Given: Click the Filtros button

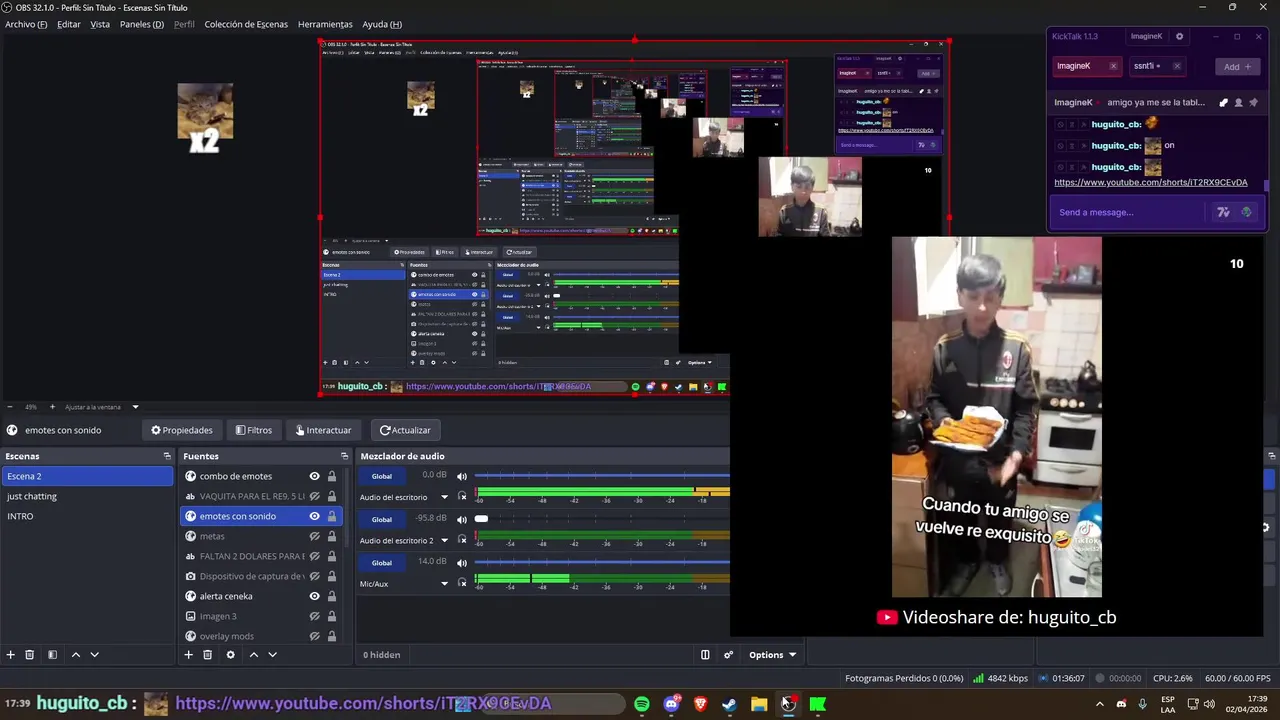Looking at the screenshot, I should 254,430.
